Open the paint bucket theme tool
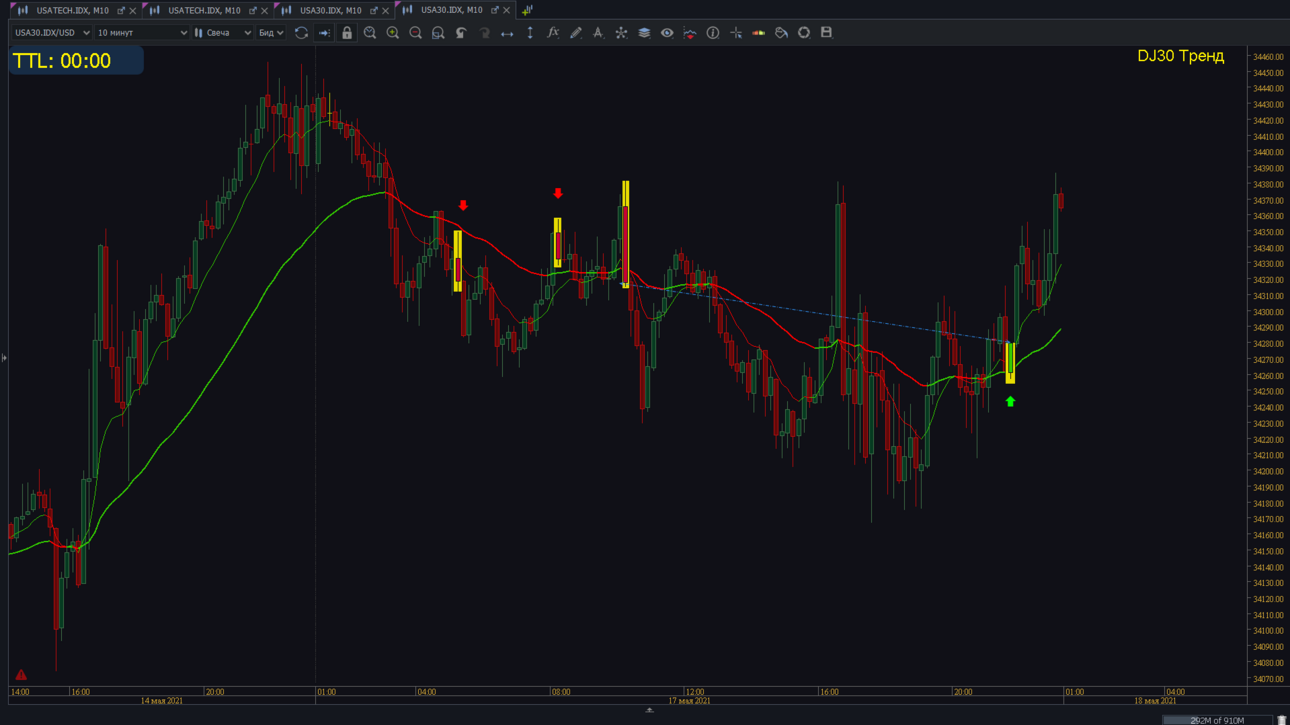This screenshot has width=1290, height=725. 781,33
